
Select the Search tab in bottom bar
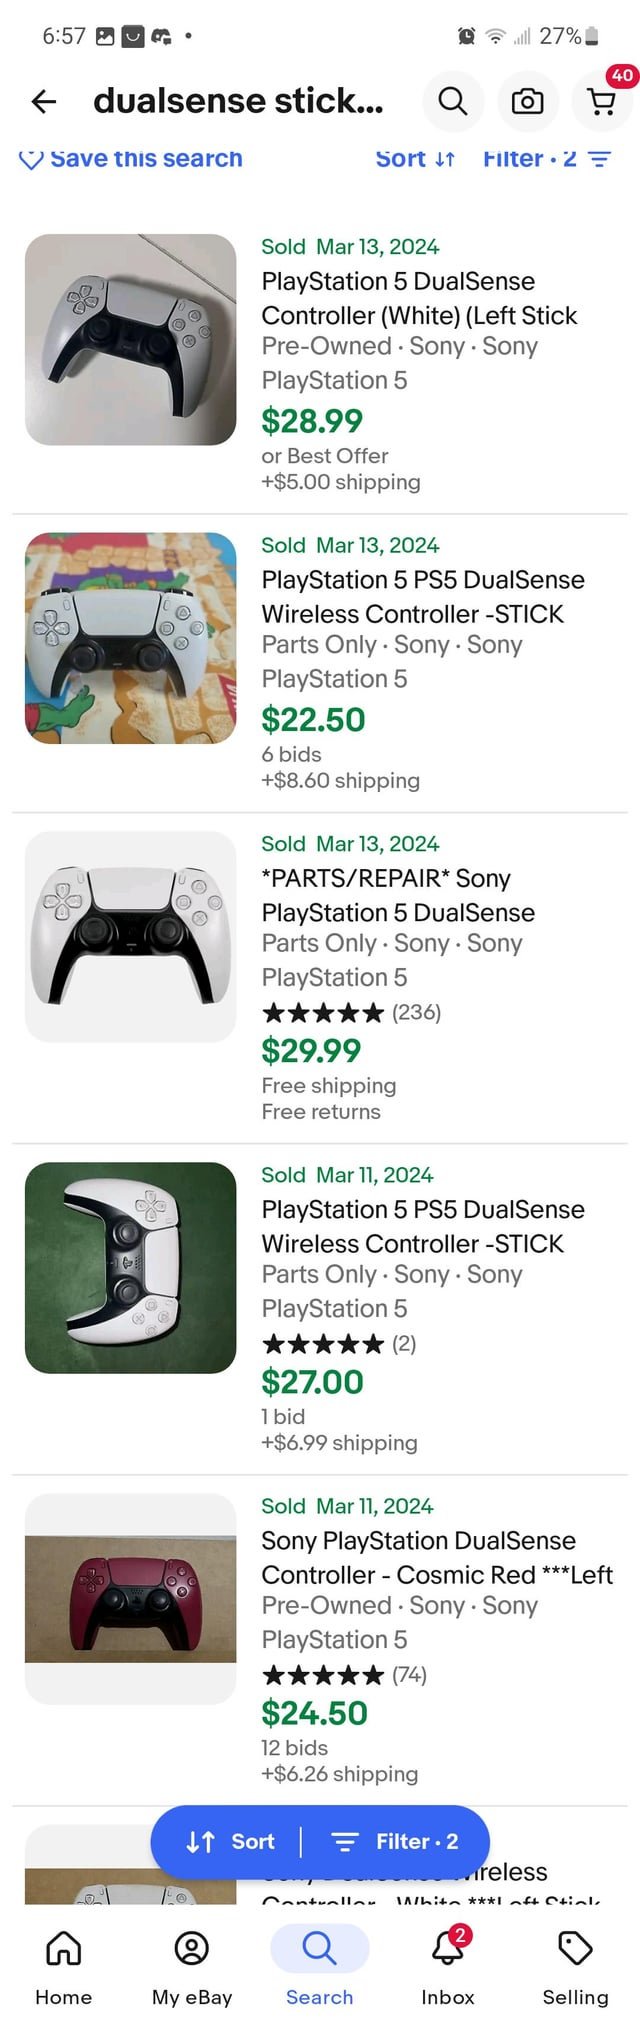click(320, 1967)
